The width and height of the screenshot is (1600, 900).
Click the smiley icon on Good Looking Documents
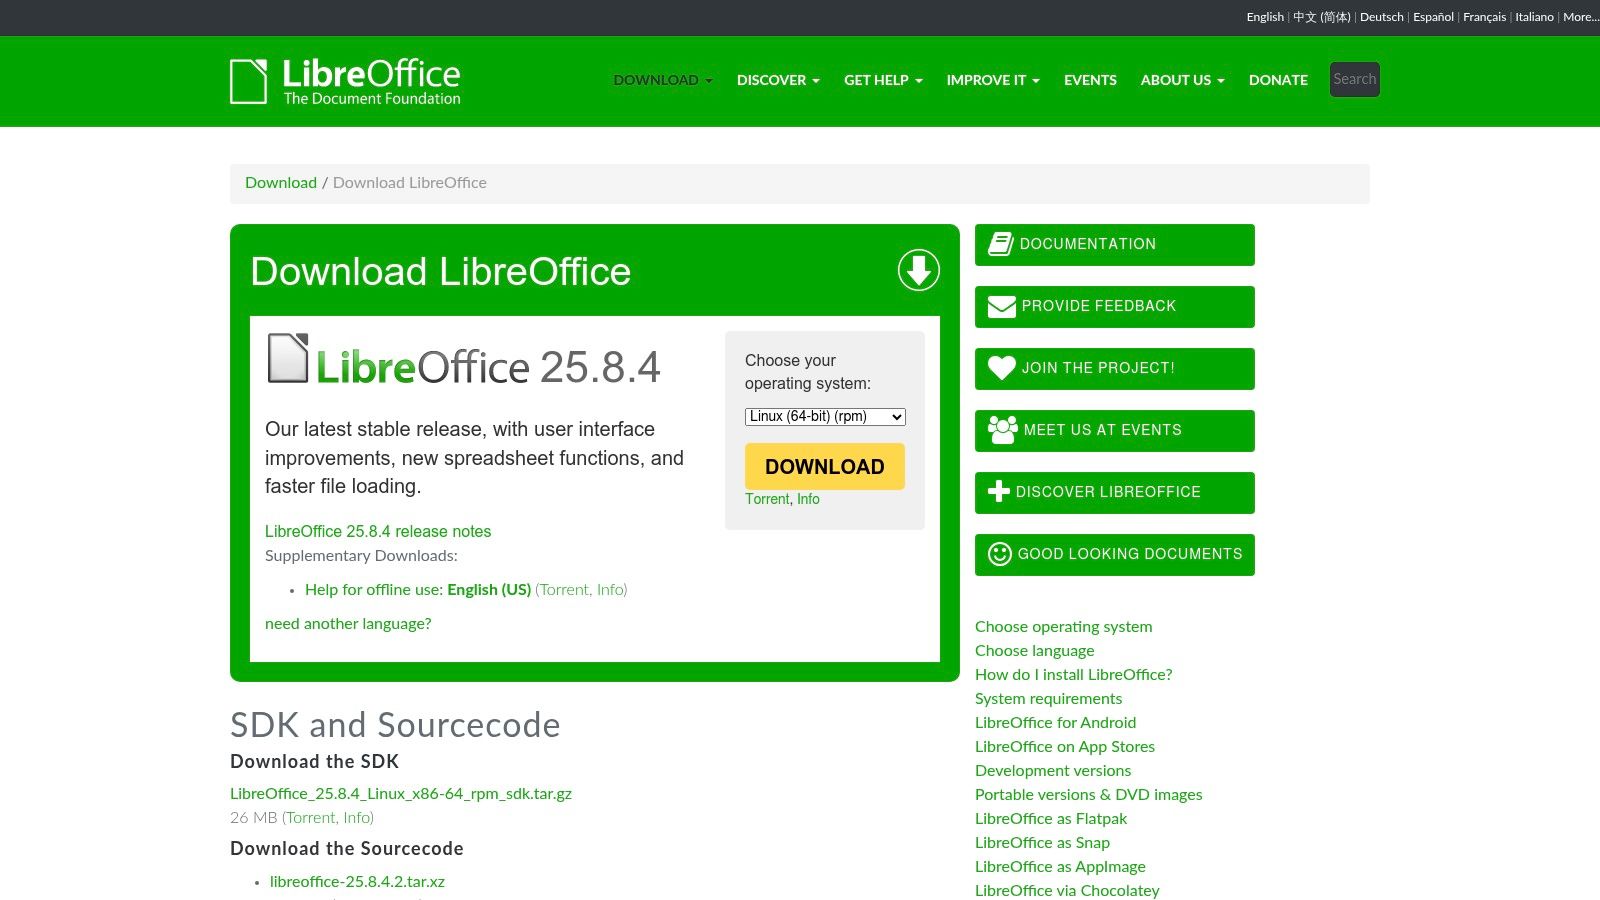[999, 553]
